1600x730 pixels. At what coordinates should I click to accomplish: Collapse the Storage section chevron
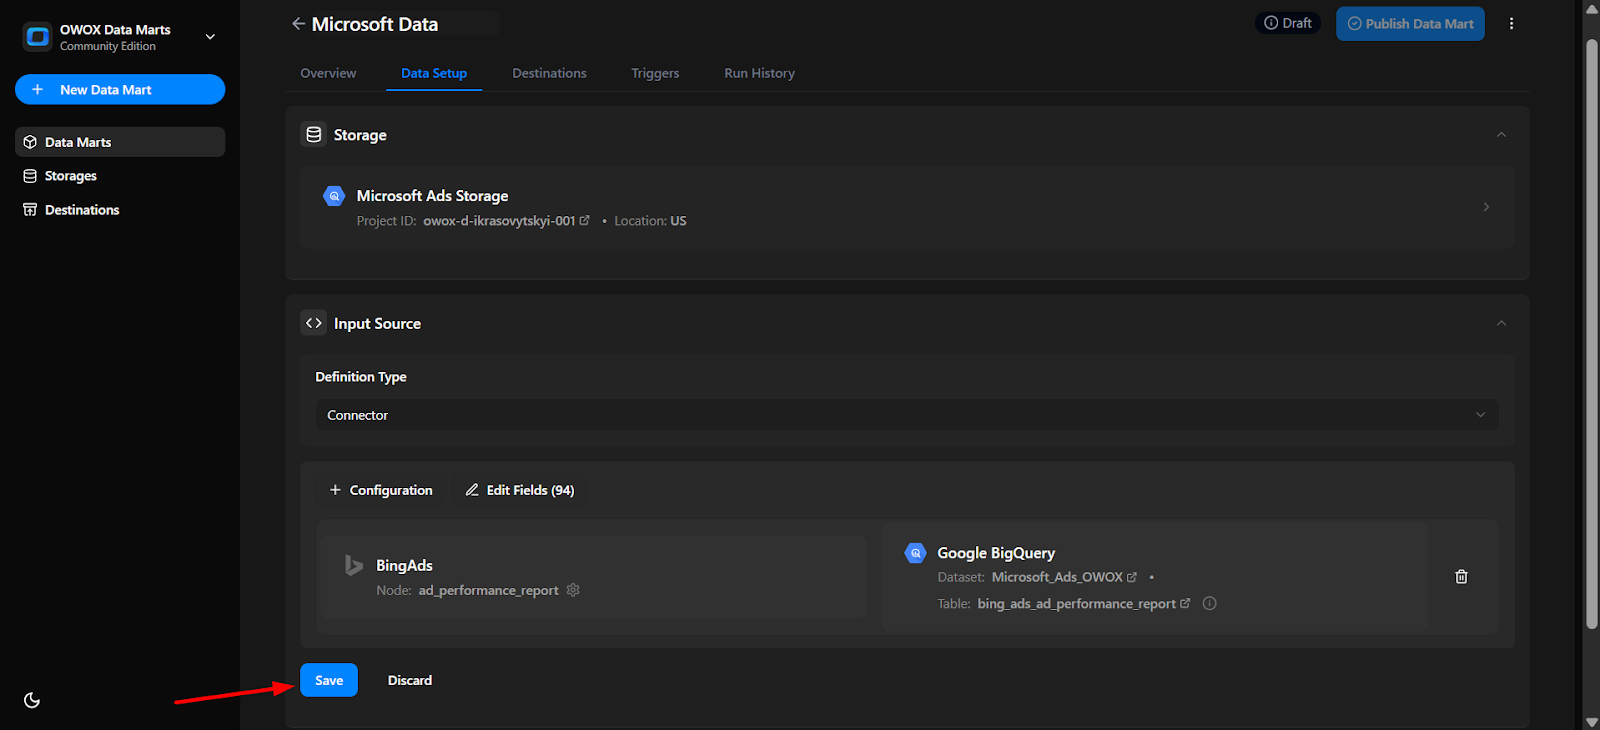pyautogui.click(x=1501, y=134)
